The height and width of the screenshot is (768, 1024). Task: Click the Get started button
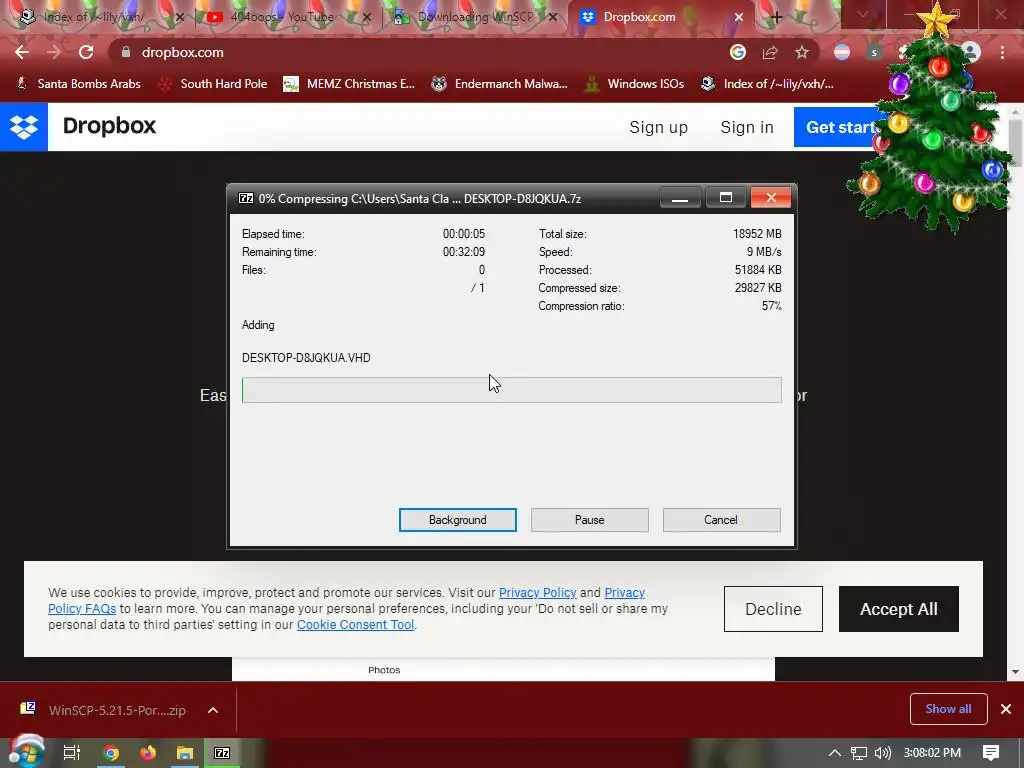point(839,127)
